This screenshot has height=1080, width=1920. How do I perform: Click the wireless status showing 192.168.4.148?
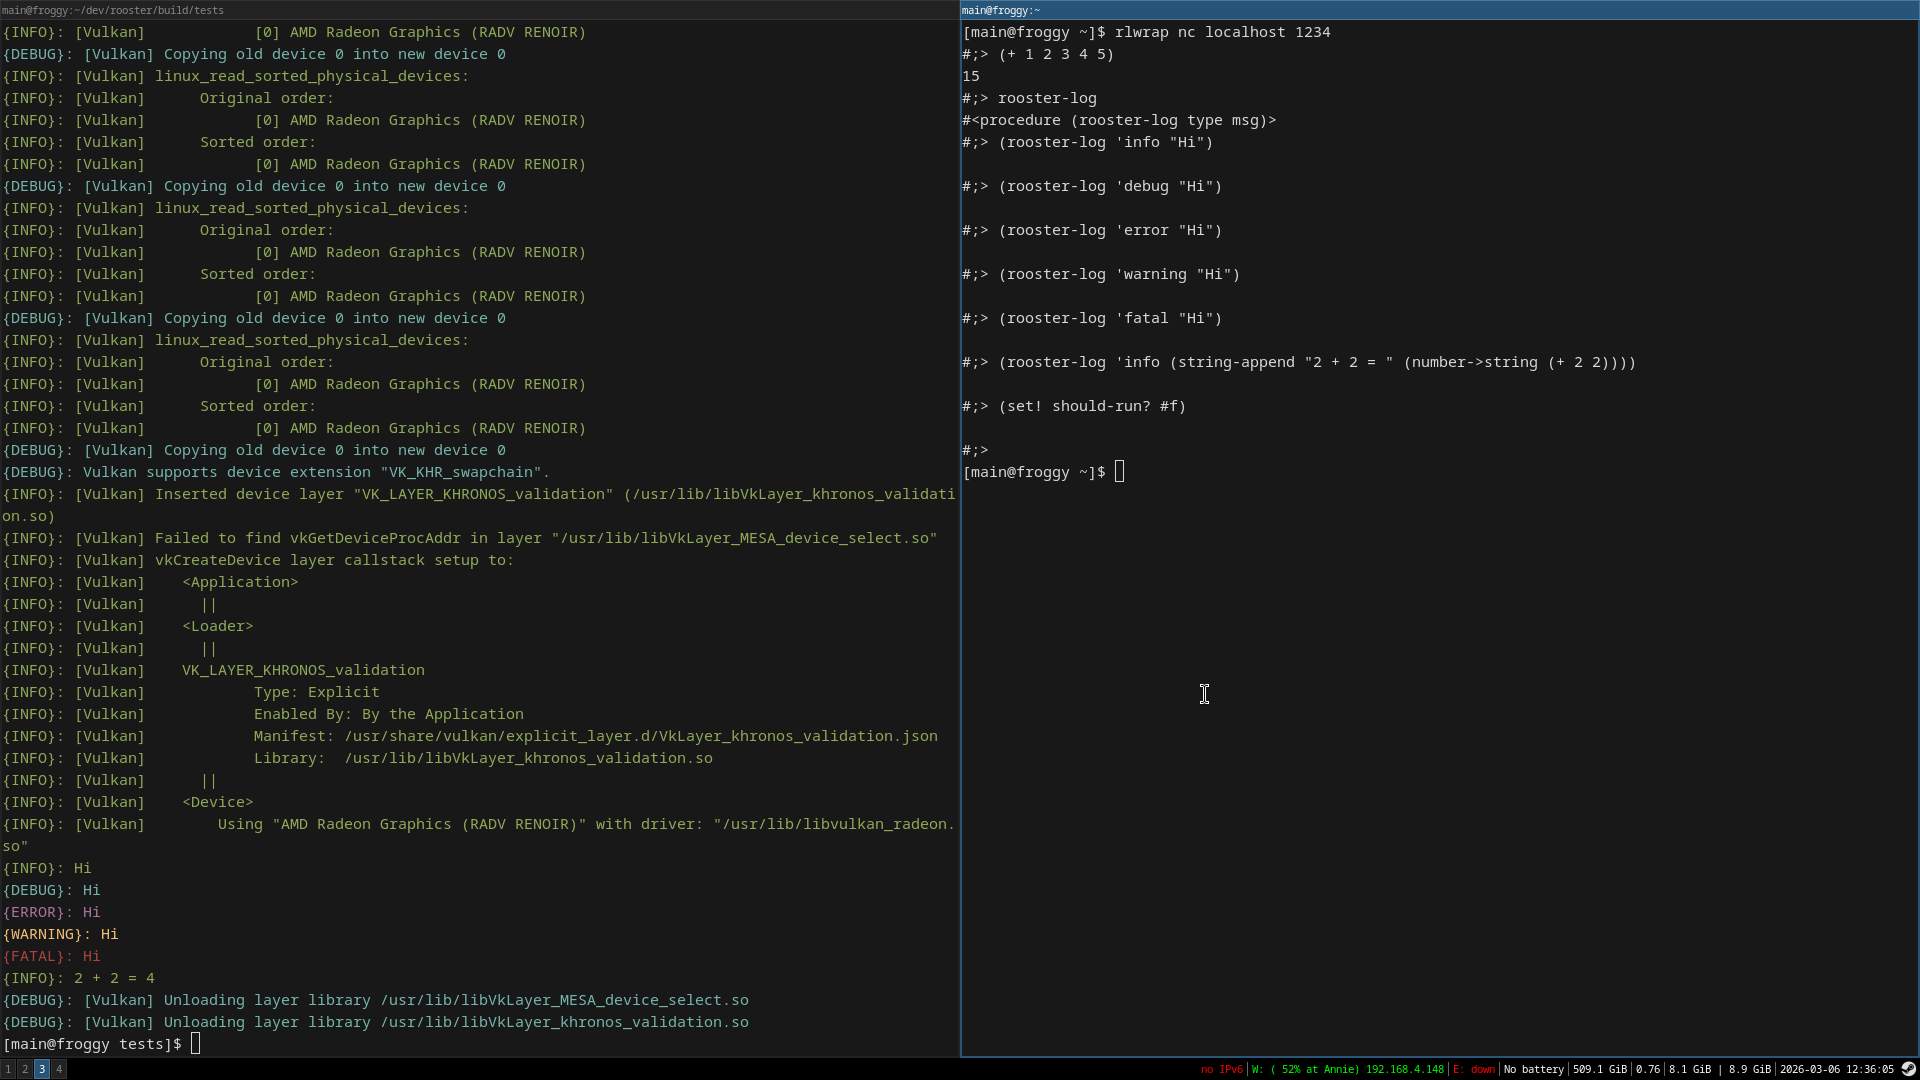point(1348,1069)
